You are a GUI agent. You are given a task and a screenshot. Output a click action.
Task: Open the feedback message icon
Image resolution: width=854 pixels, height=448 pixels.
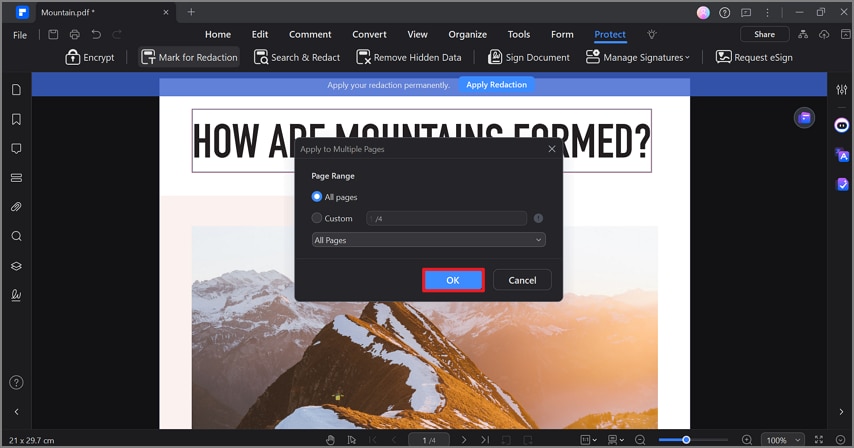point(746,13)
